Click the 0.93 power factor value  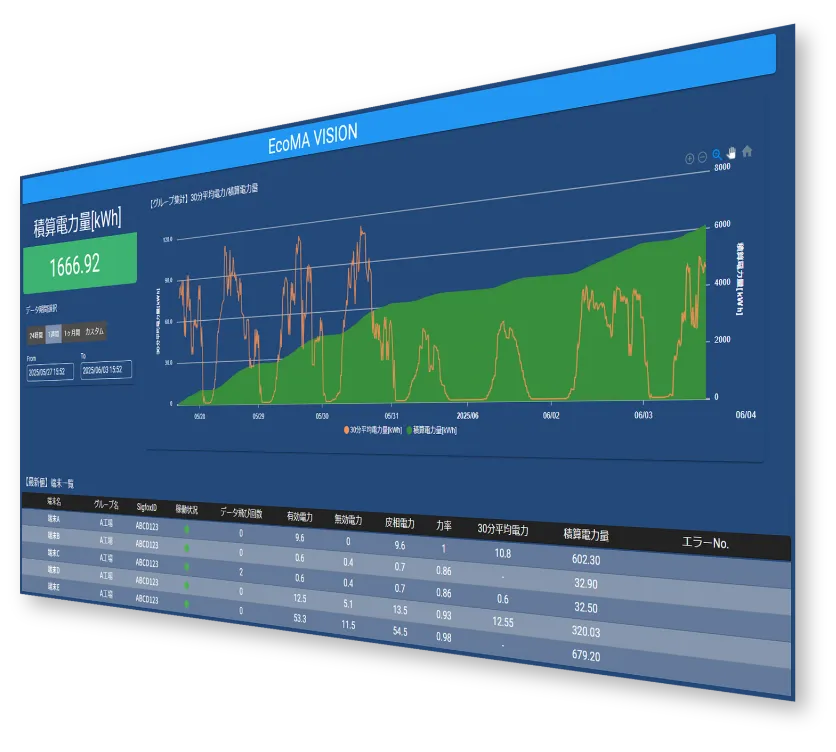pyautogui.click(x=444, y=615)
